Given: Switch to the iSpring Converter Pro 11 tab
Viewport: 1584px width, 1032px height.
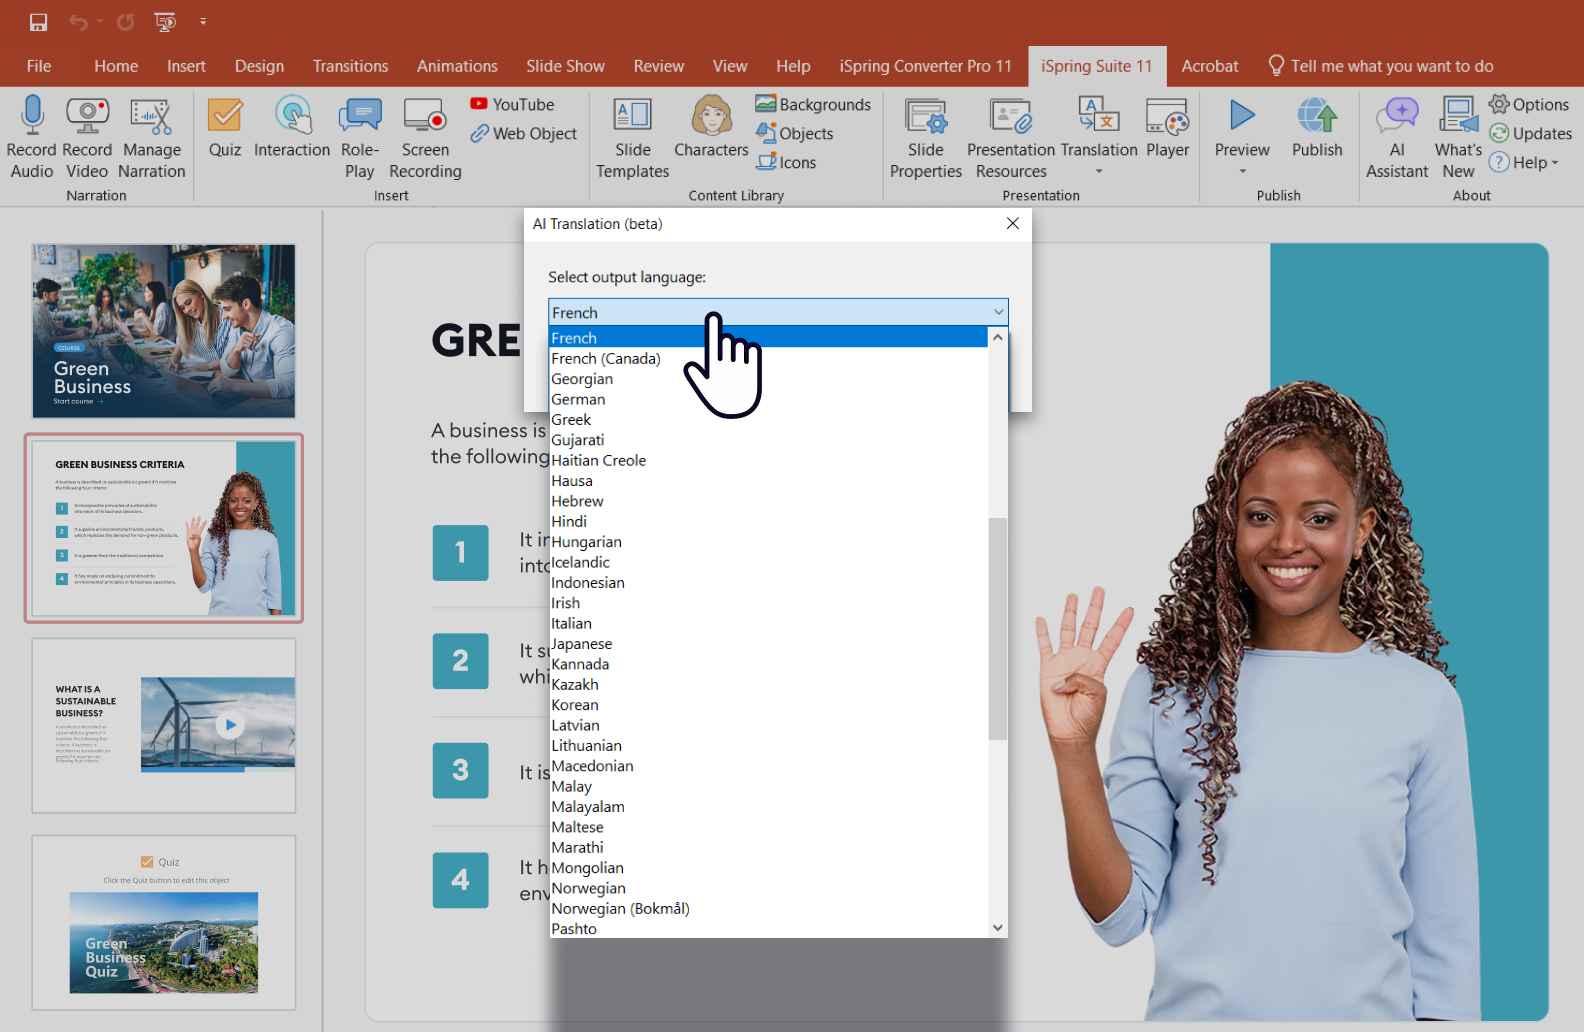Looking at the screenshot, I should 925,66.
